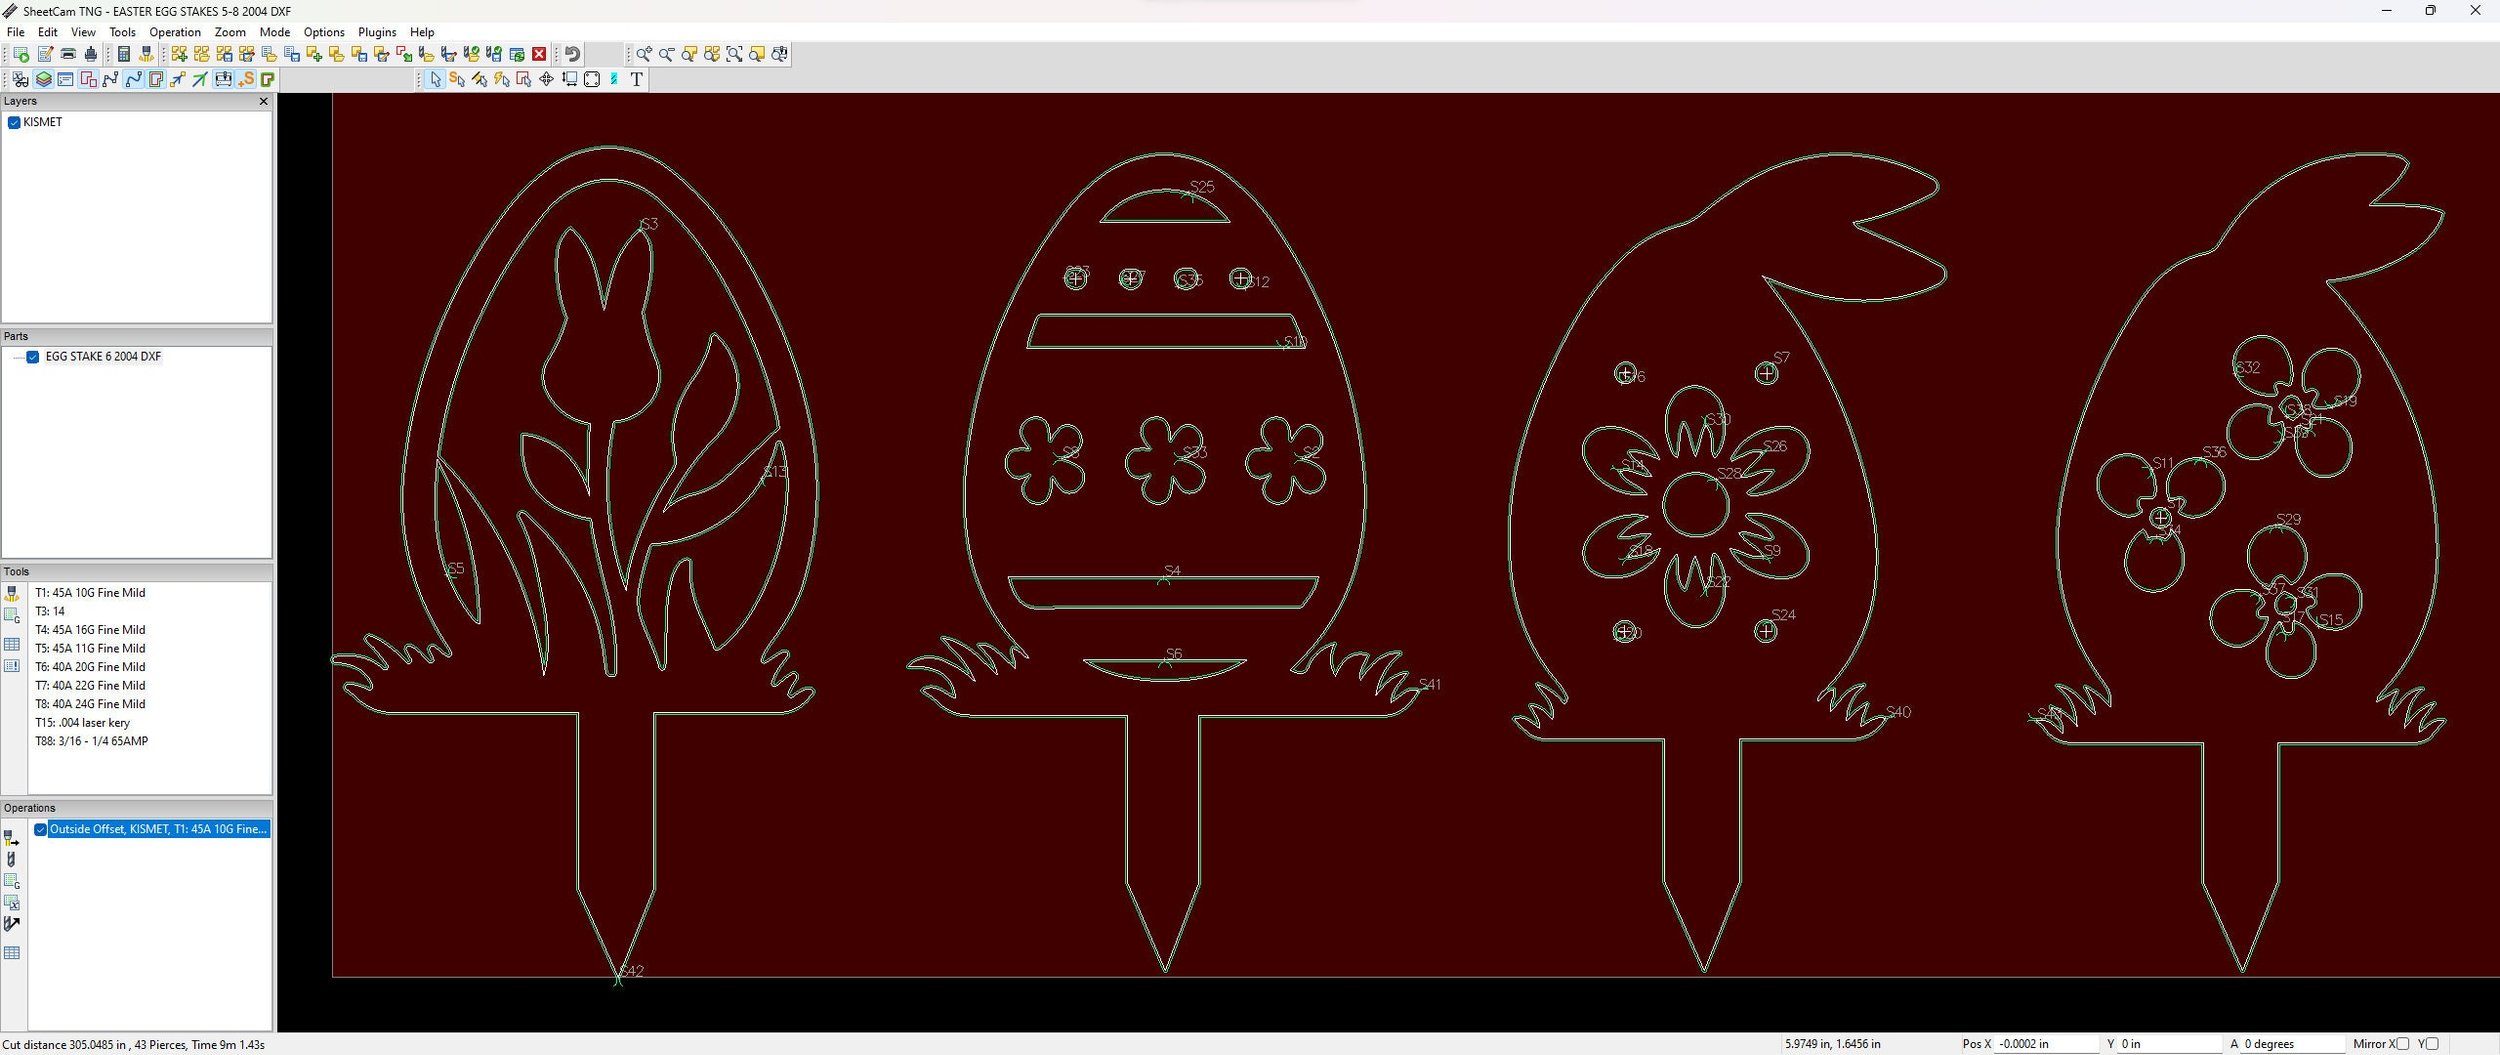Image resolution: width=2500 pixels, height=1055 pixels.
Task: Click the A degrees input field
Action: pyautogui.click(x=2292, y=1044)
